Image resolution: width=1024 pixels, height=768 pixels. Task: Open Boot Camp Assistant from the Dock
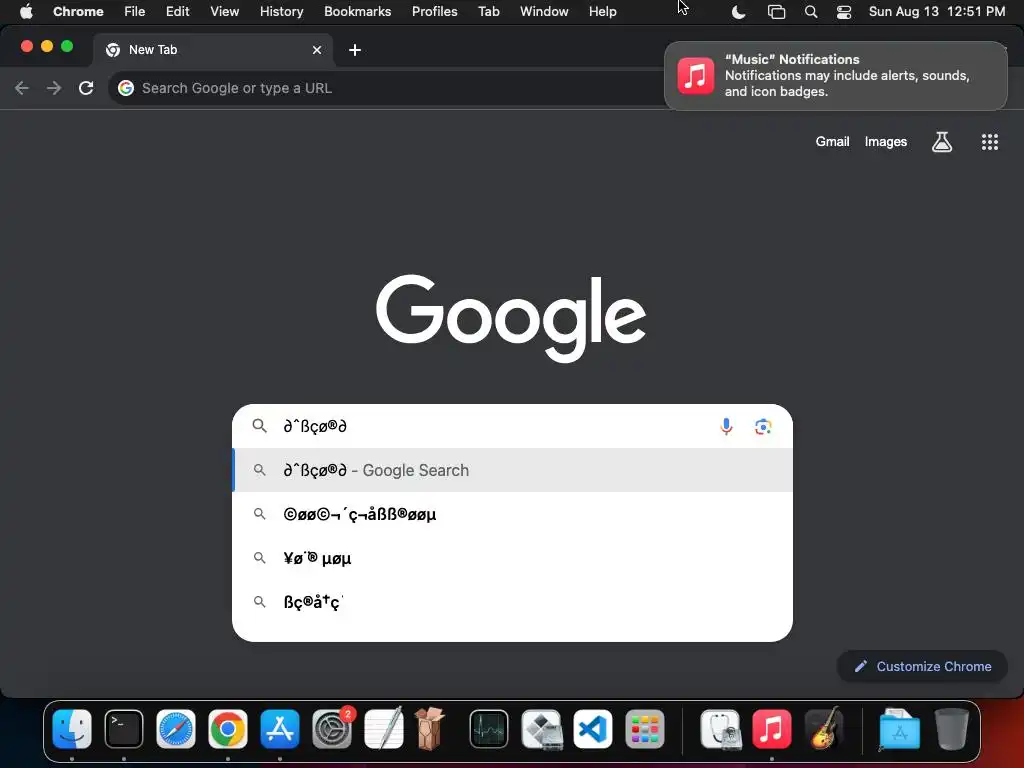(x=541, y=729)
